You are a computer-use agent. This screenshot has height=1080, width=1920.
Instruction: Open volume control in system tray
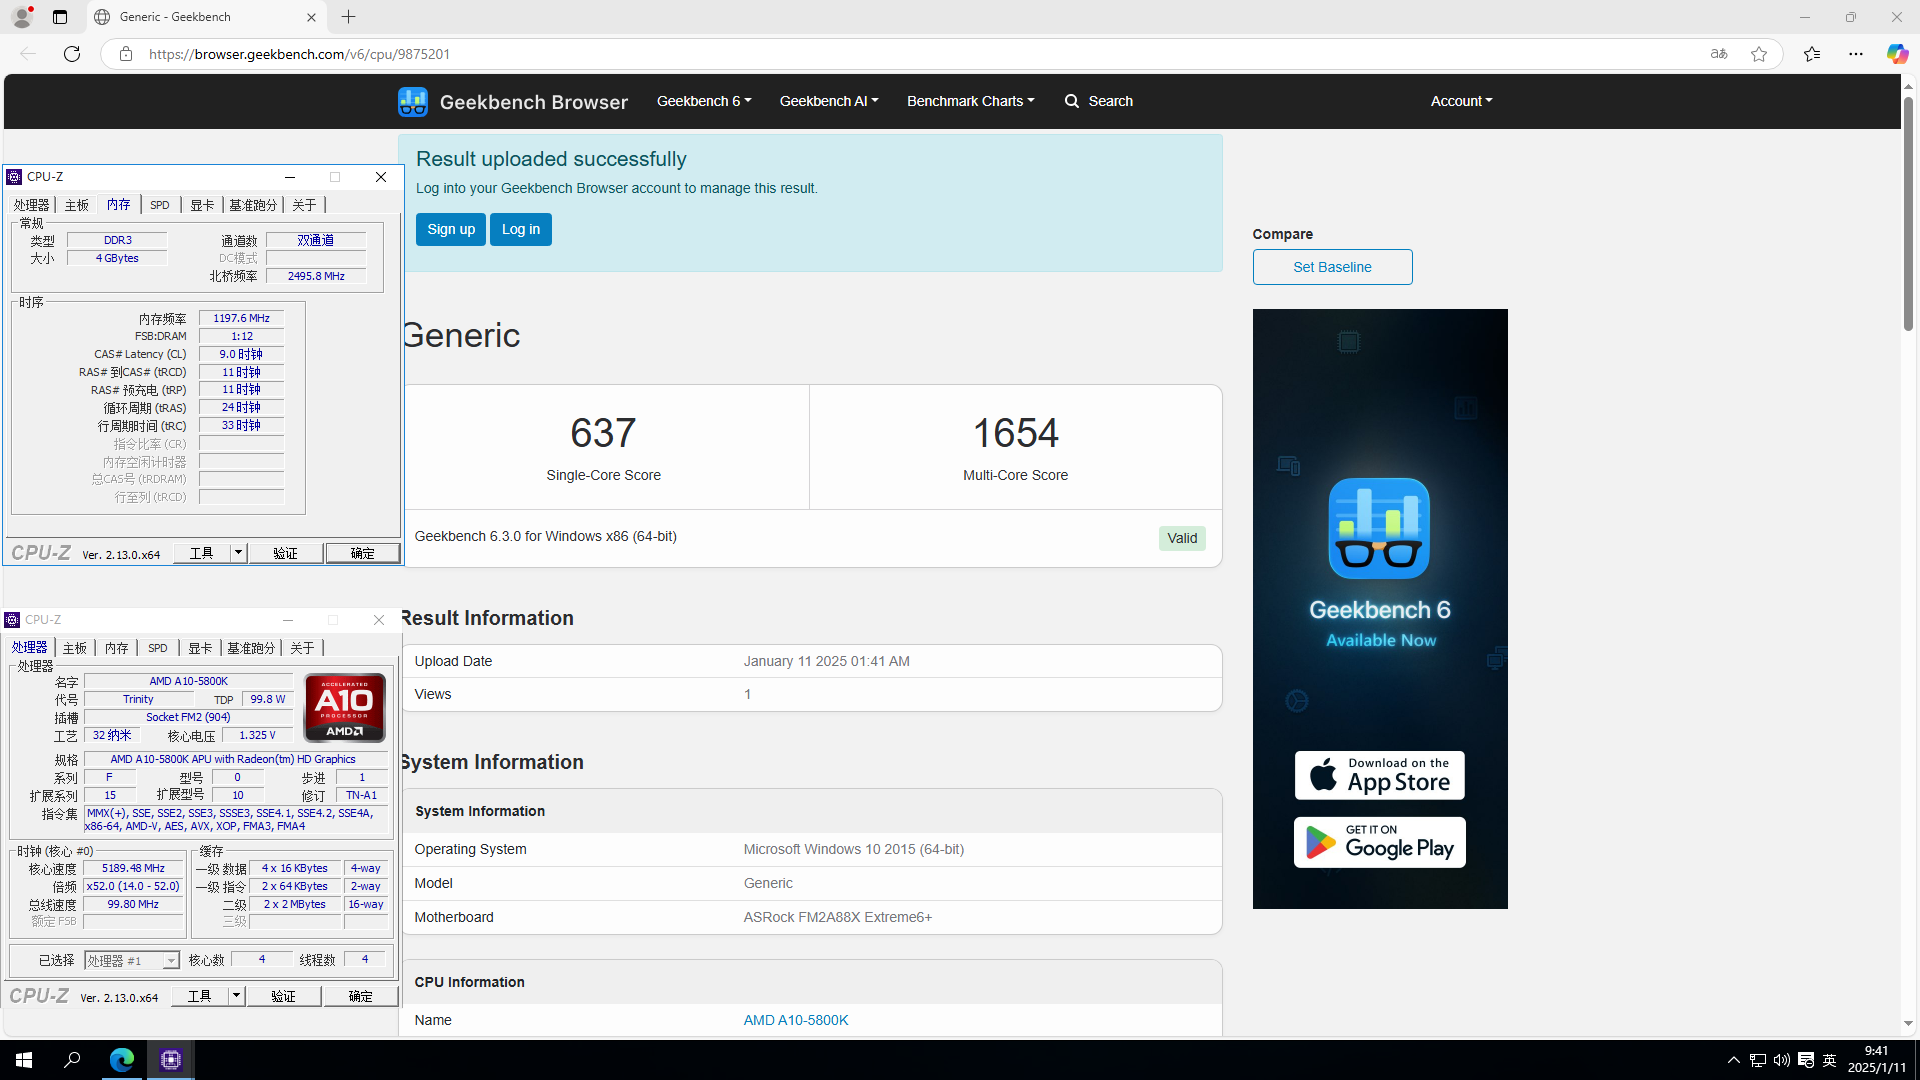coord(1782,1060)
